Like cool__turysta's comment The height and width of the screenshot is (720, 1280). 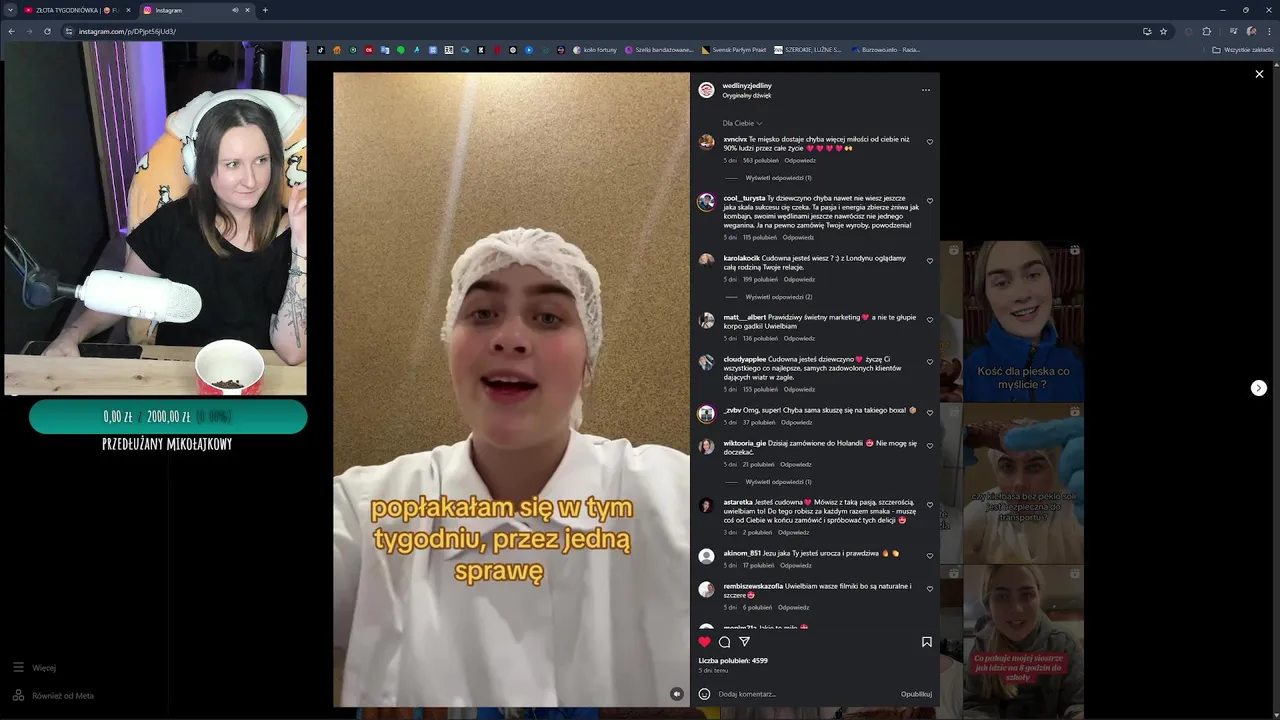930,201
